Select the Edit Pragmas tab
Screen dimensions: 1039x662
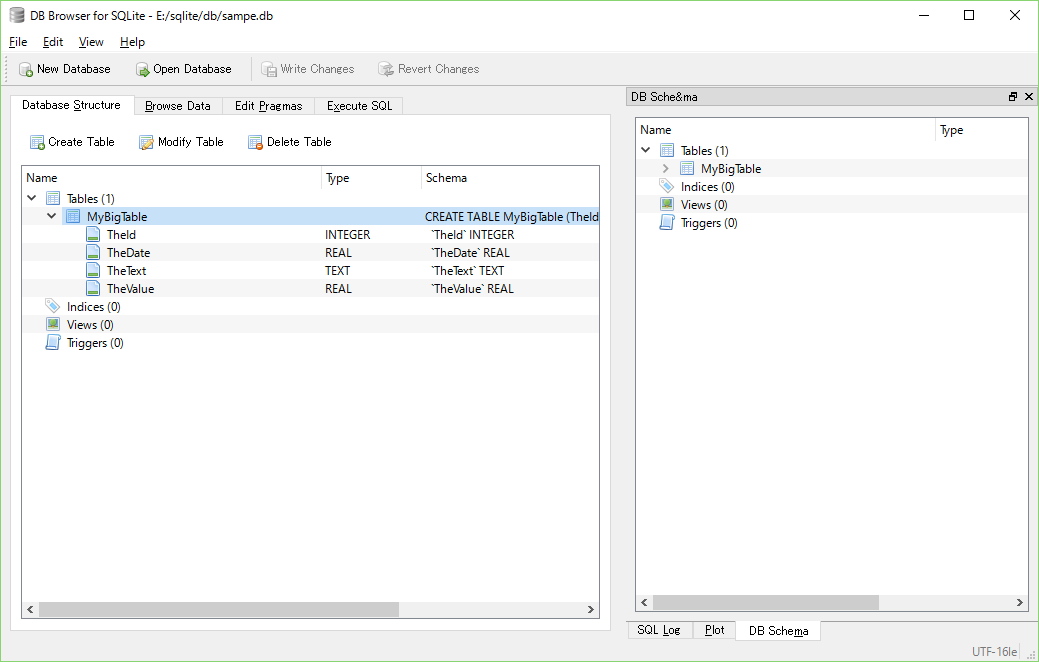pyautogui.click(x=268, y=105)
